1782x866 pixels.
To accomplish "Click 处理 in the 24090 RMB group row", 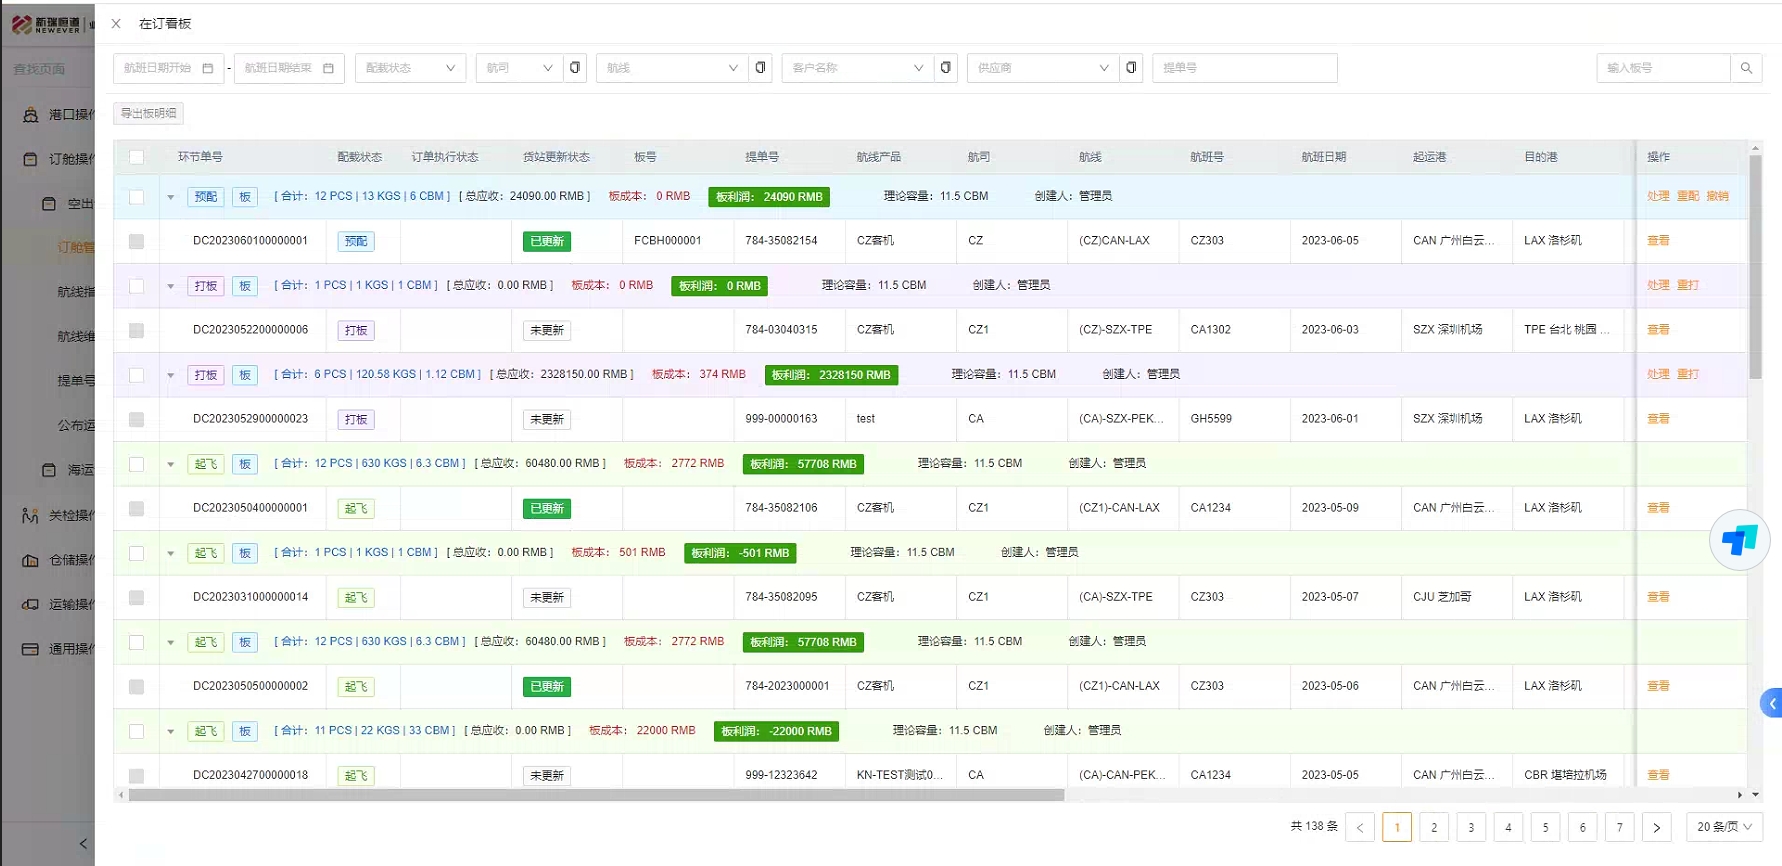I will pyautogui.click(x=1658, y=196).
